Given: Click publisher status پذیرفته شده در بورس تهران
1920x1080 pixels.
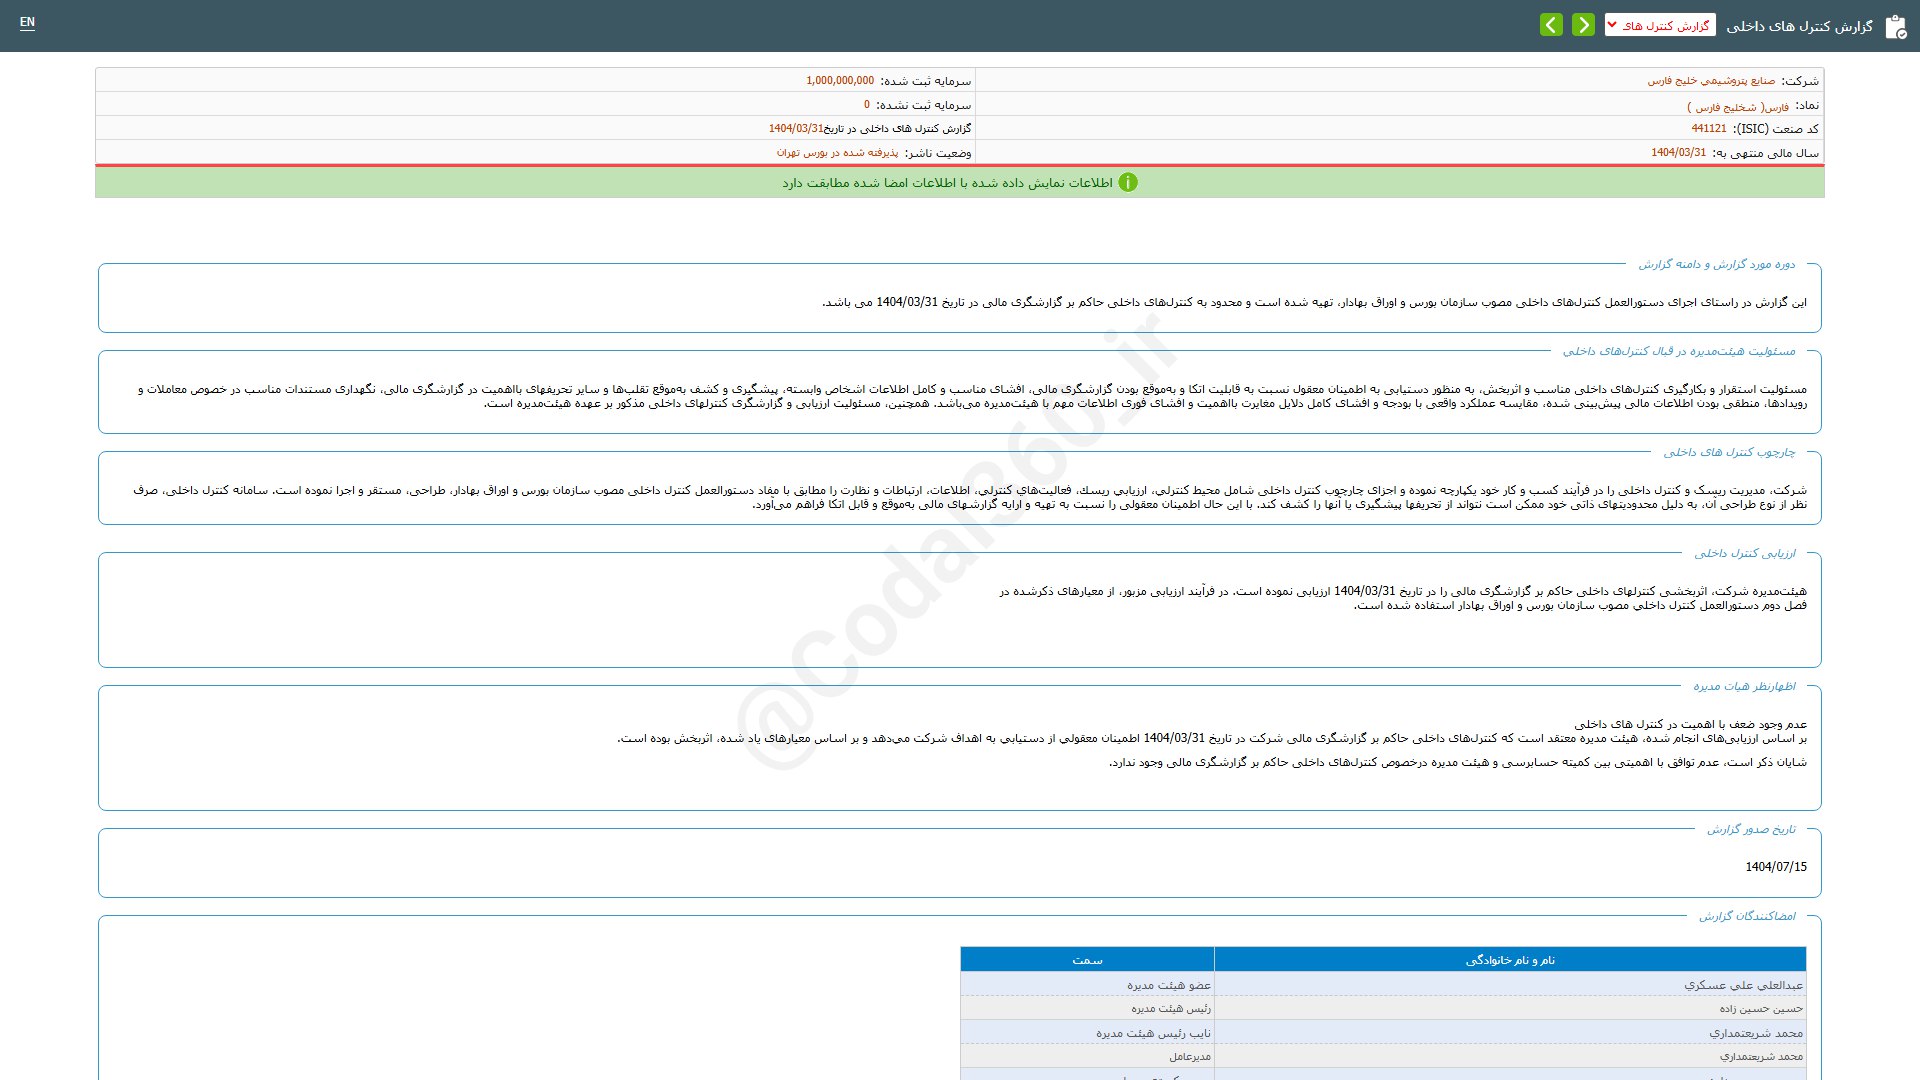Looking at the screenshot, I should (837, 153).
